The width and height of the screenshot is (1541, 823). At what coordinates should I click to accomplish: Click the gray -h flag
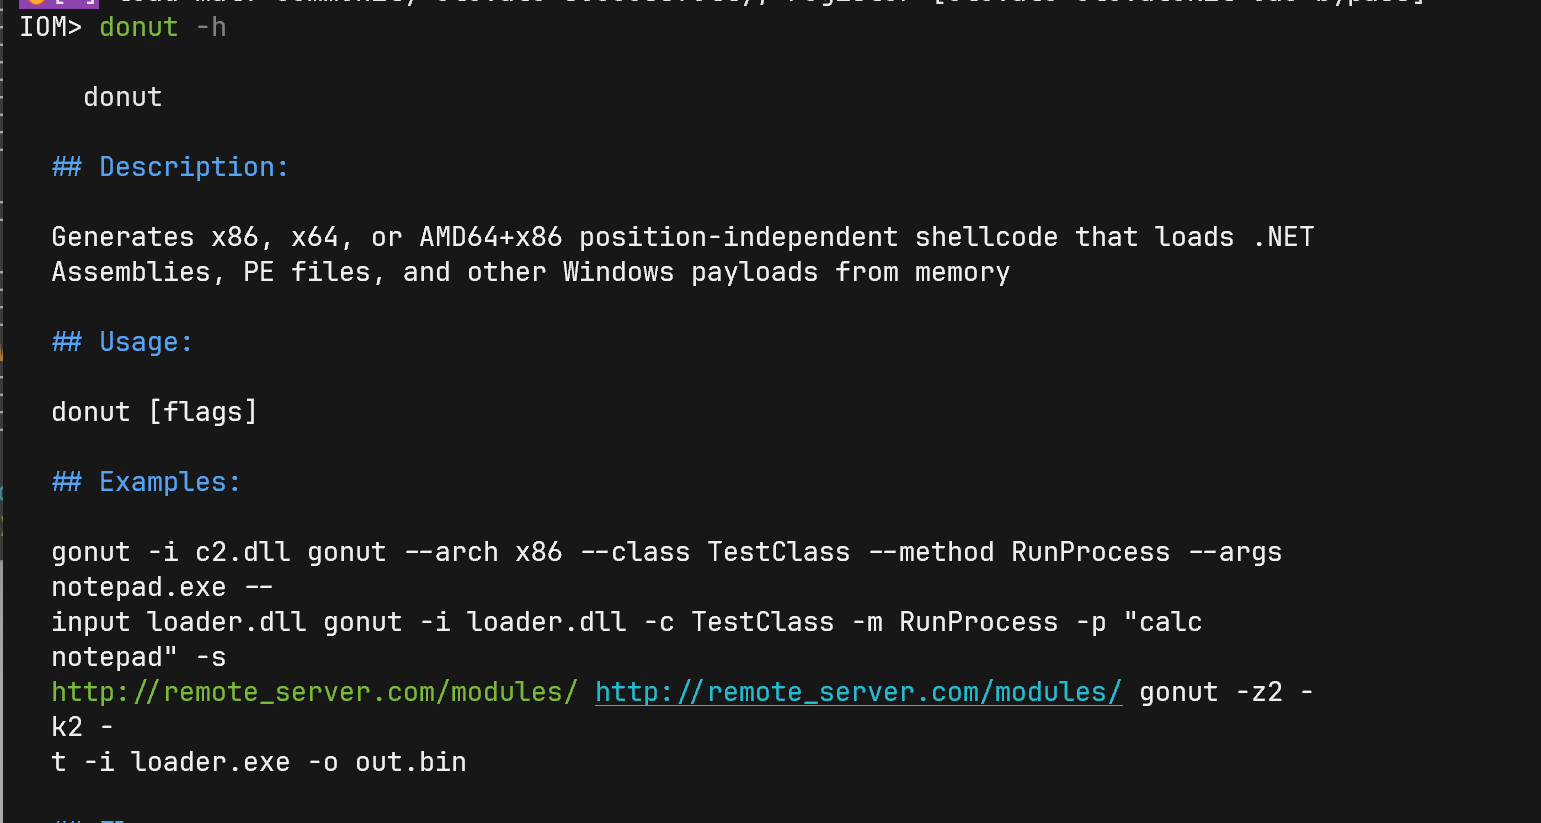coord(210,27)
